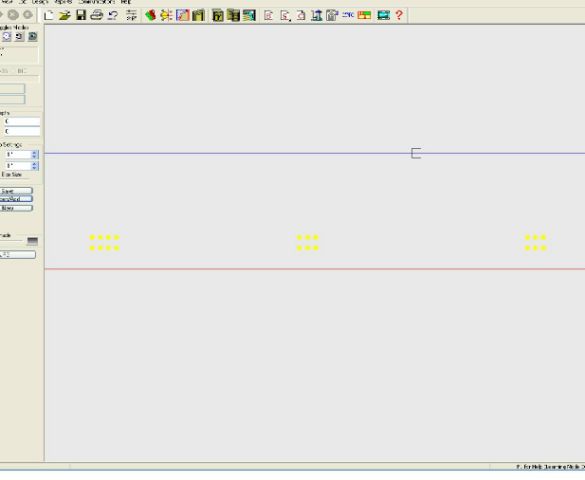Click the left group of eight yellow stars
Image resolution: width=585 pixels, height=480 pixels.
104,243
